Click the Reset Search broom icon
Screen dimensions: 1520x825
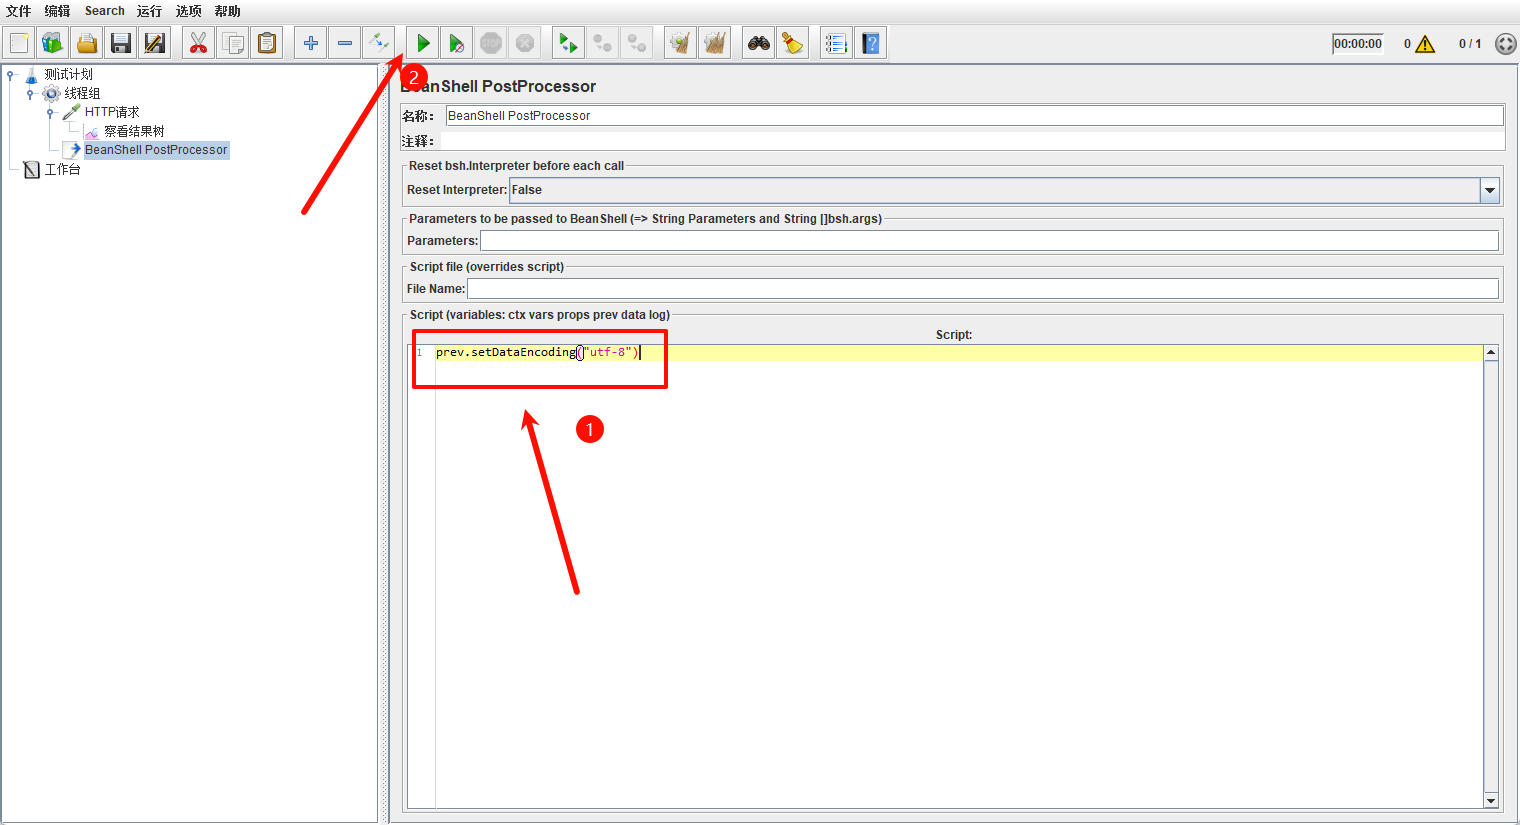[793, 43]
